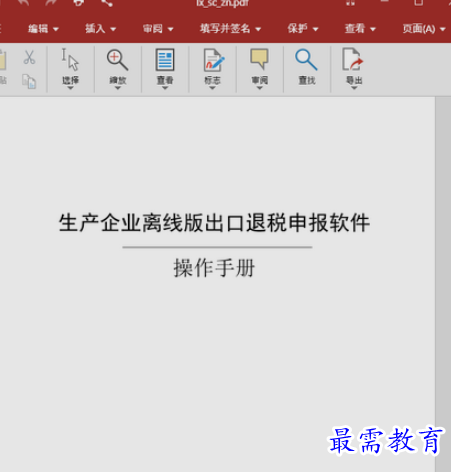Click the Copy pages icon below the scissors
The image size is (451, 472).
coord(29,81)
